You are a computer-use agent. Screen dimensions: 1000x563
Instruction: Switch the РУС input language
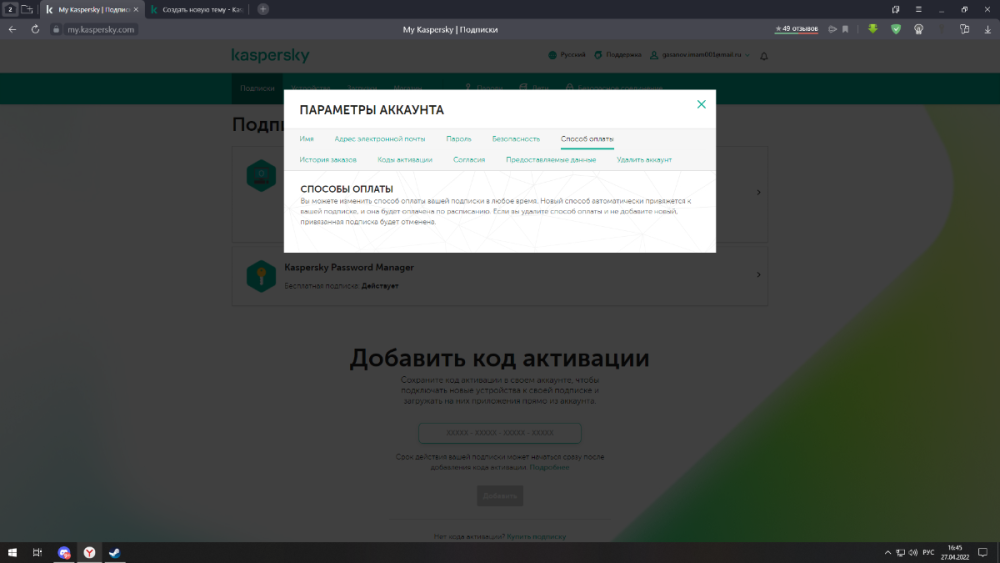tap(929, 553)
